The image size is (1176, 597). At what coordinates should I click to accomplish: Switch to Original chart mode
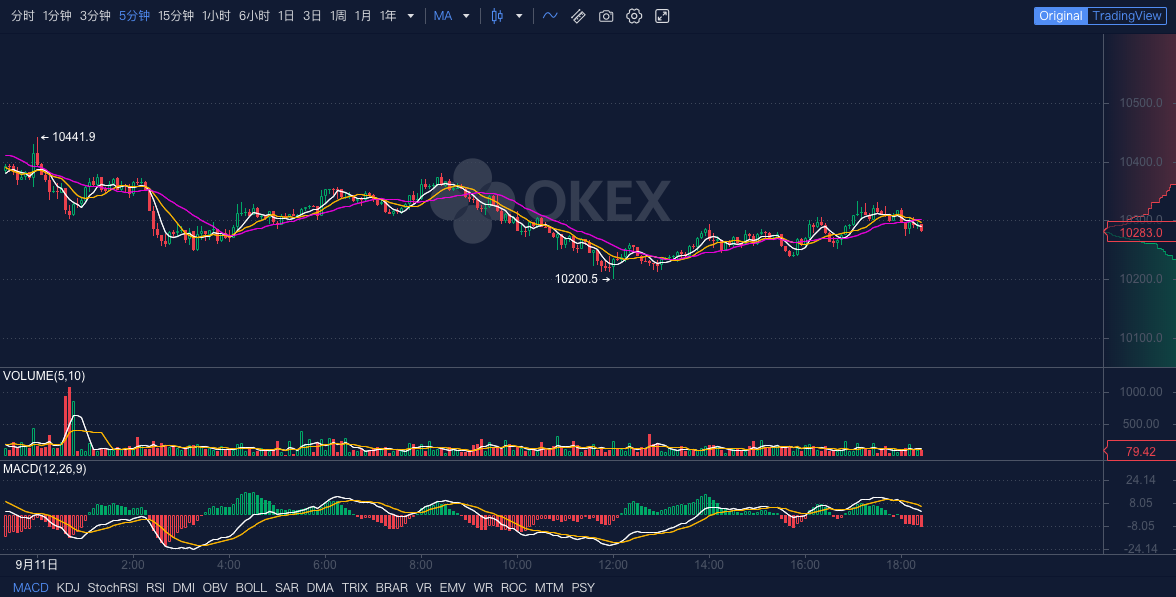point(1060,16)
